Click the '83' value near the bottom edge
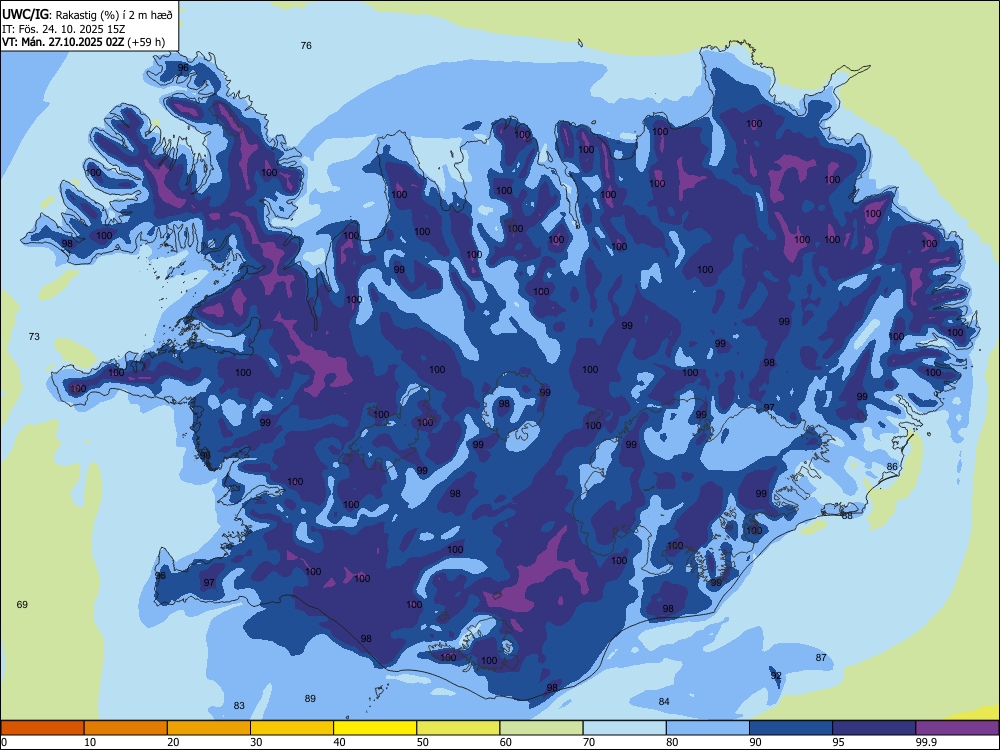 [x=239, y=705]
